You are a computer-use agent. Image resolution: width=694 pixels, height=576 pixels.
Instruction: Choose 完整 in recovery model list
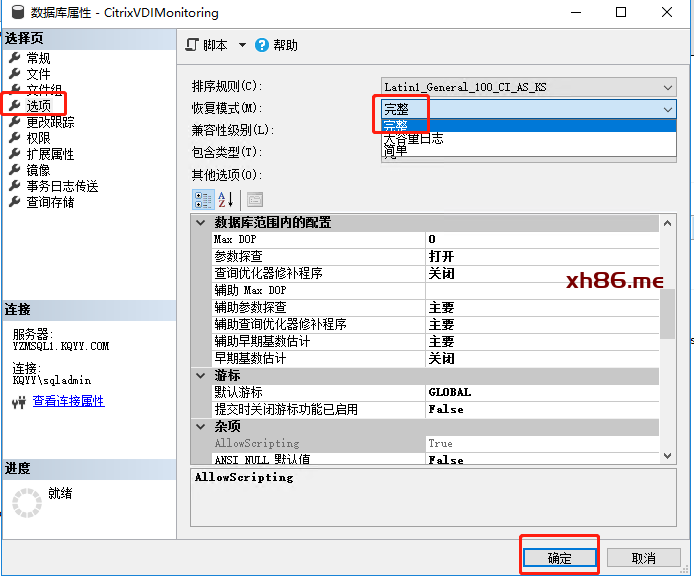tap(396, 125)
